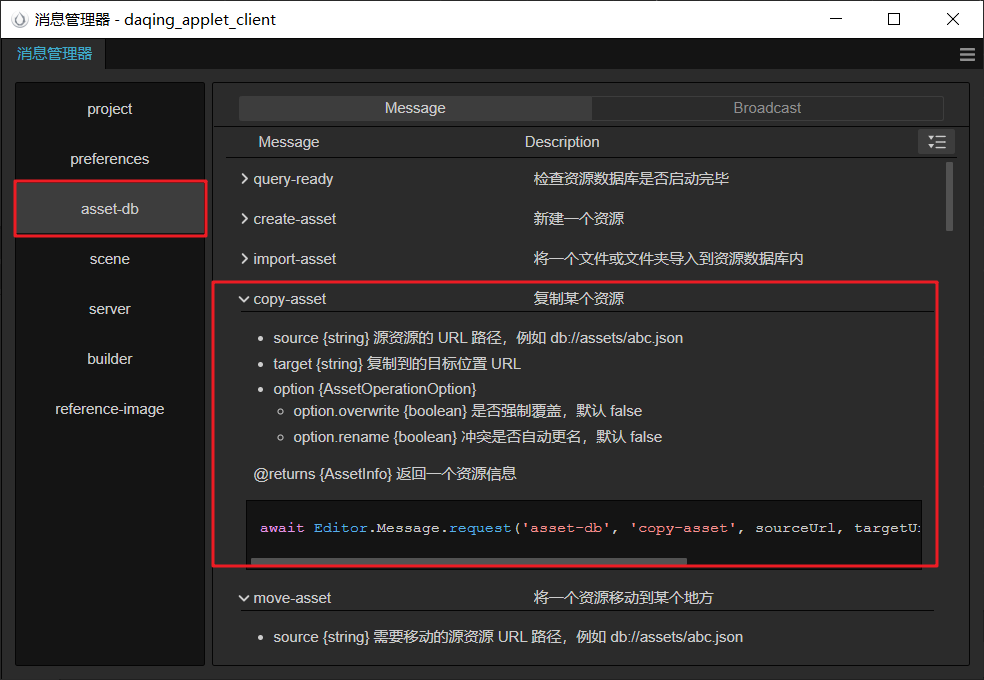This screenshot has height=680, width=984.
Task: Select server in the sidebar
Action: [x=110, y=309]
